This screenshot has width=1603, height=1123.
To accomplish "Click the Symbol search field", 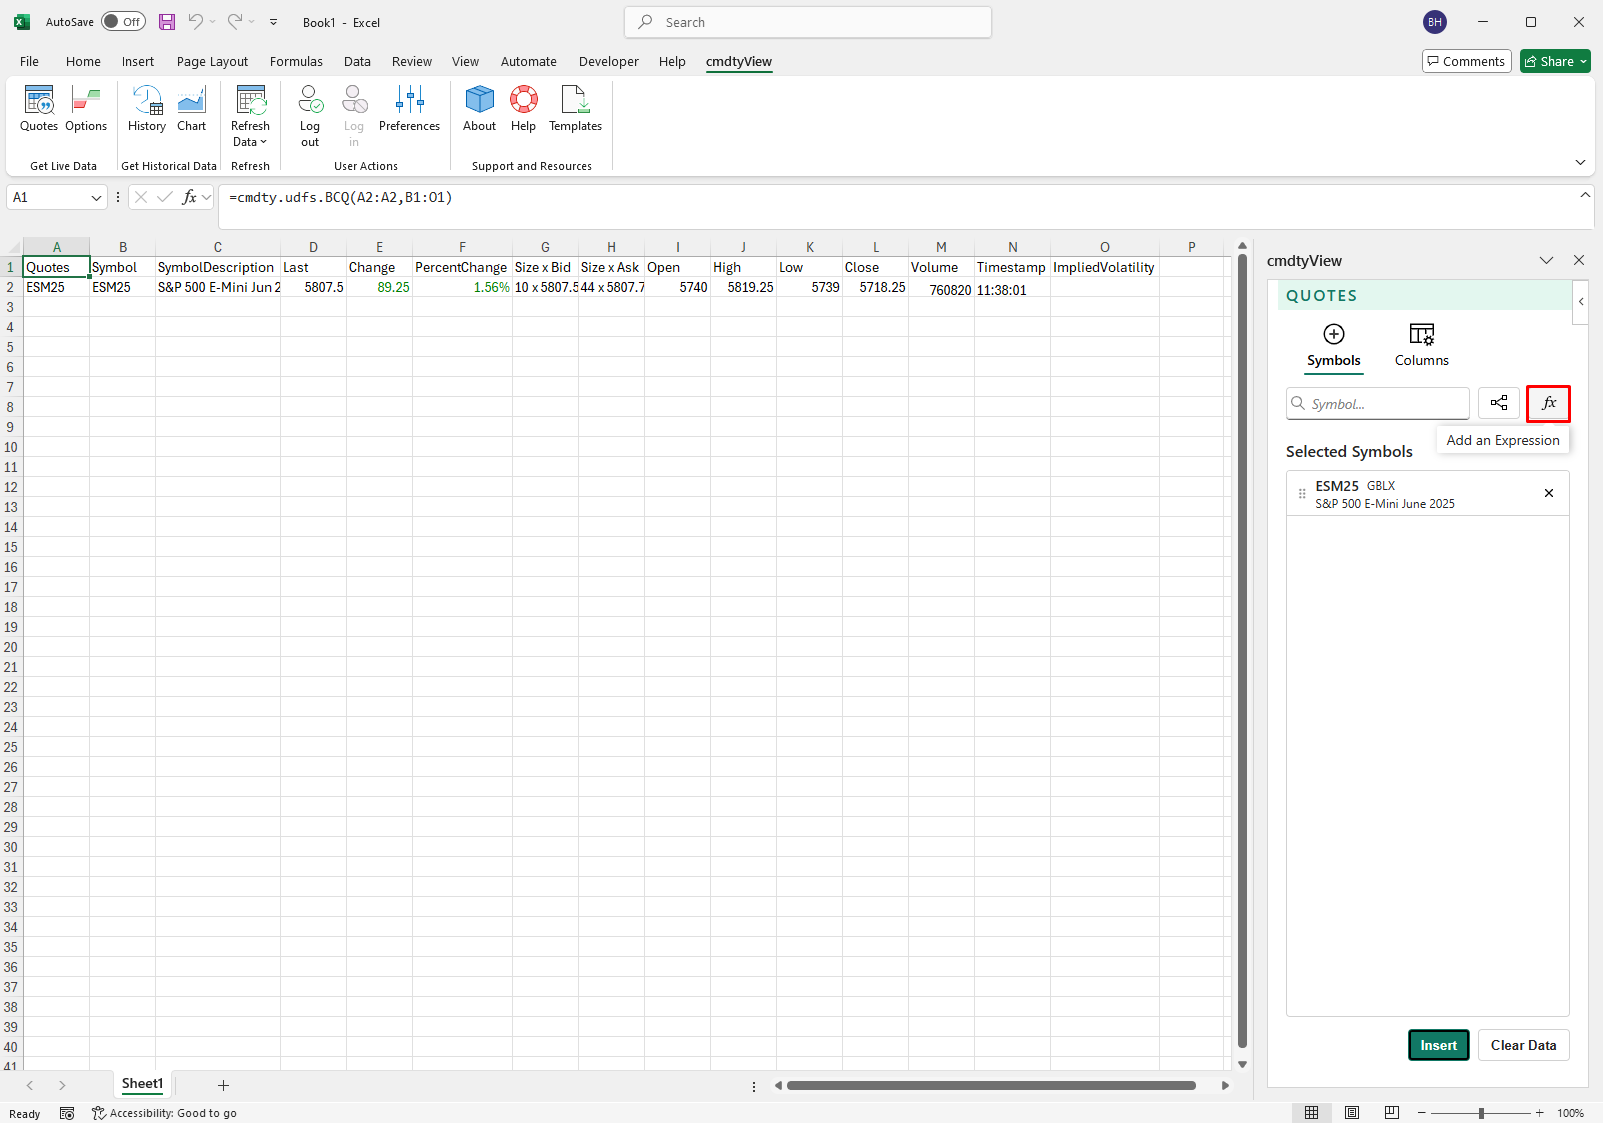I will [1377, 403].
